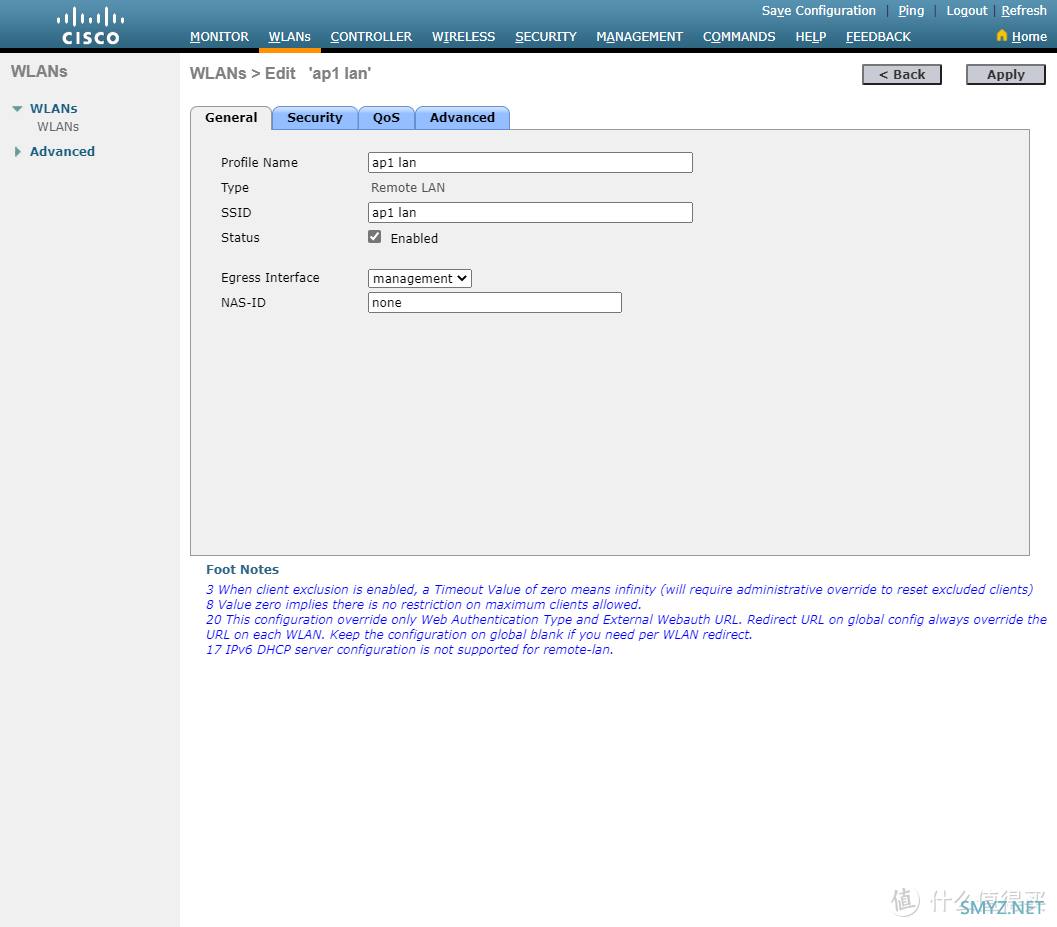Open the Ping utility link
The height and width of the screenshot is (927, 1057).
(x=911, y=10)
